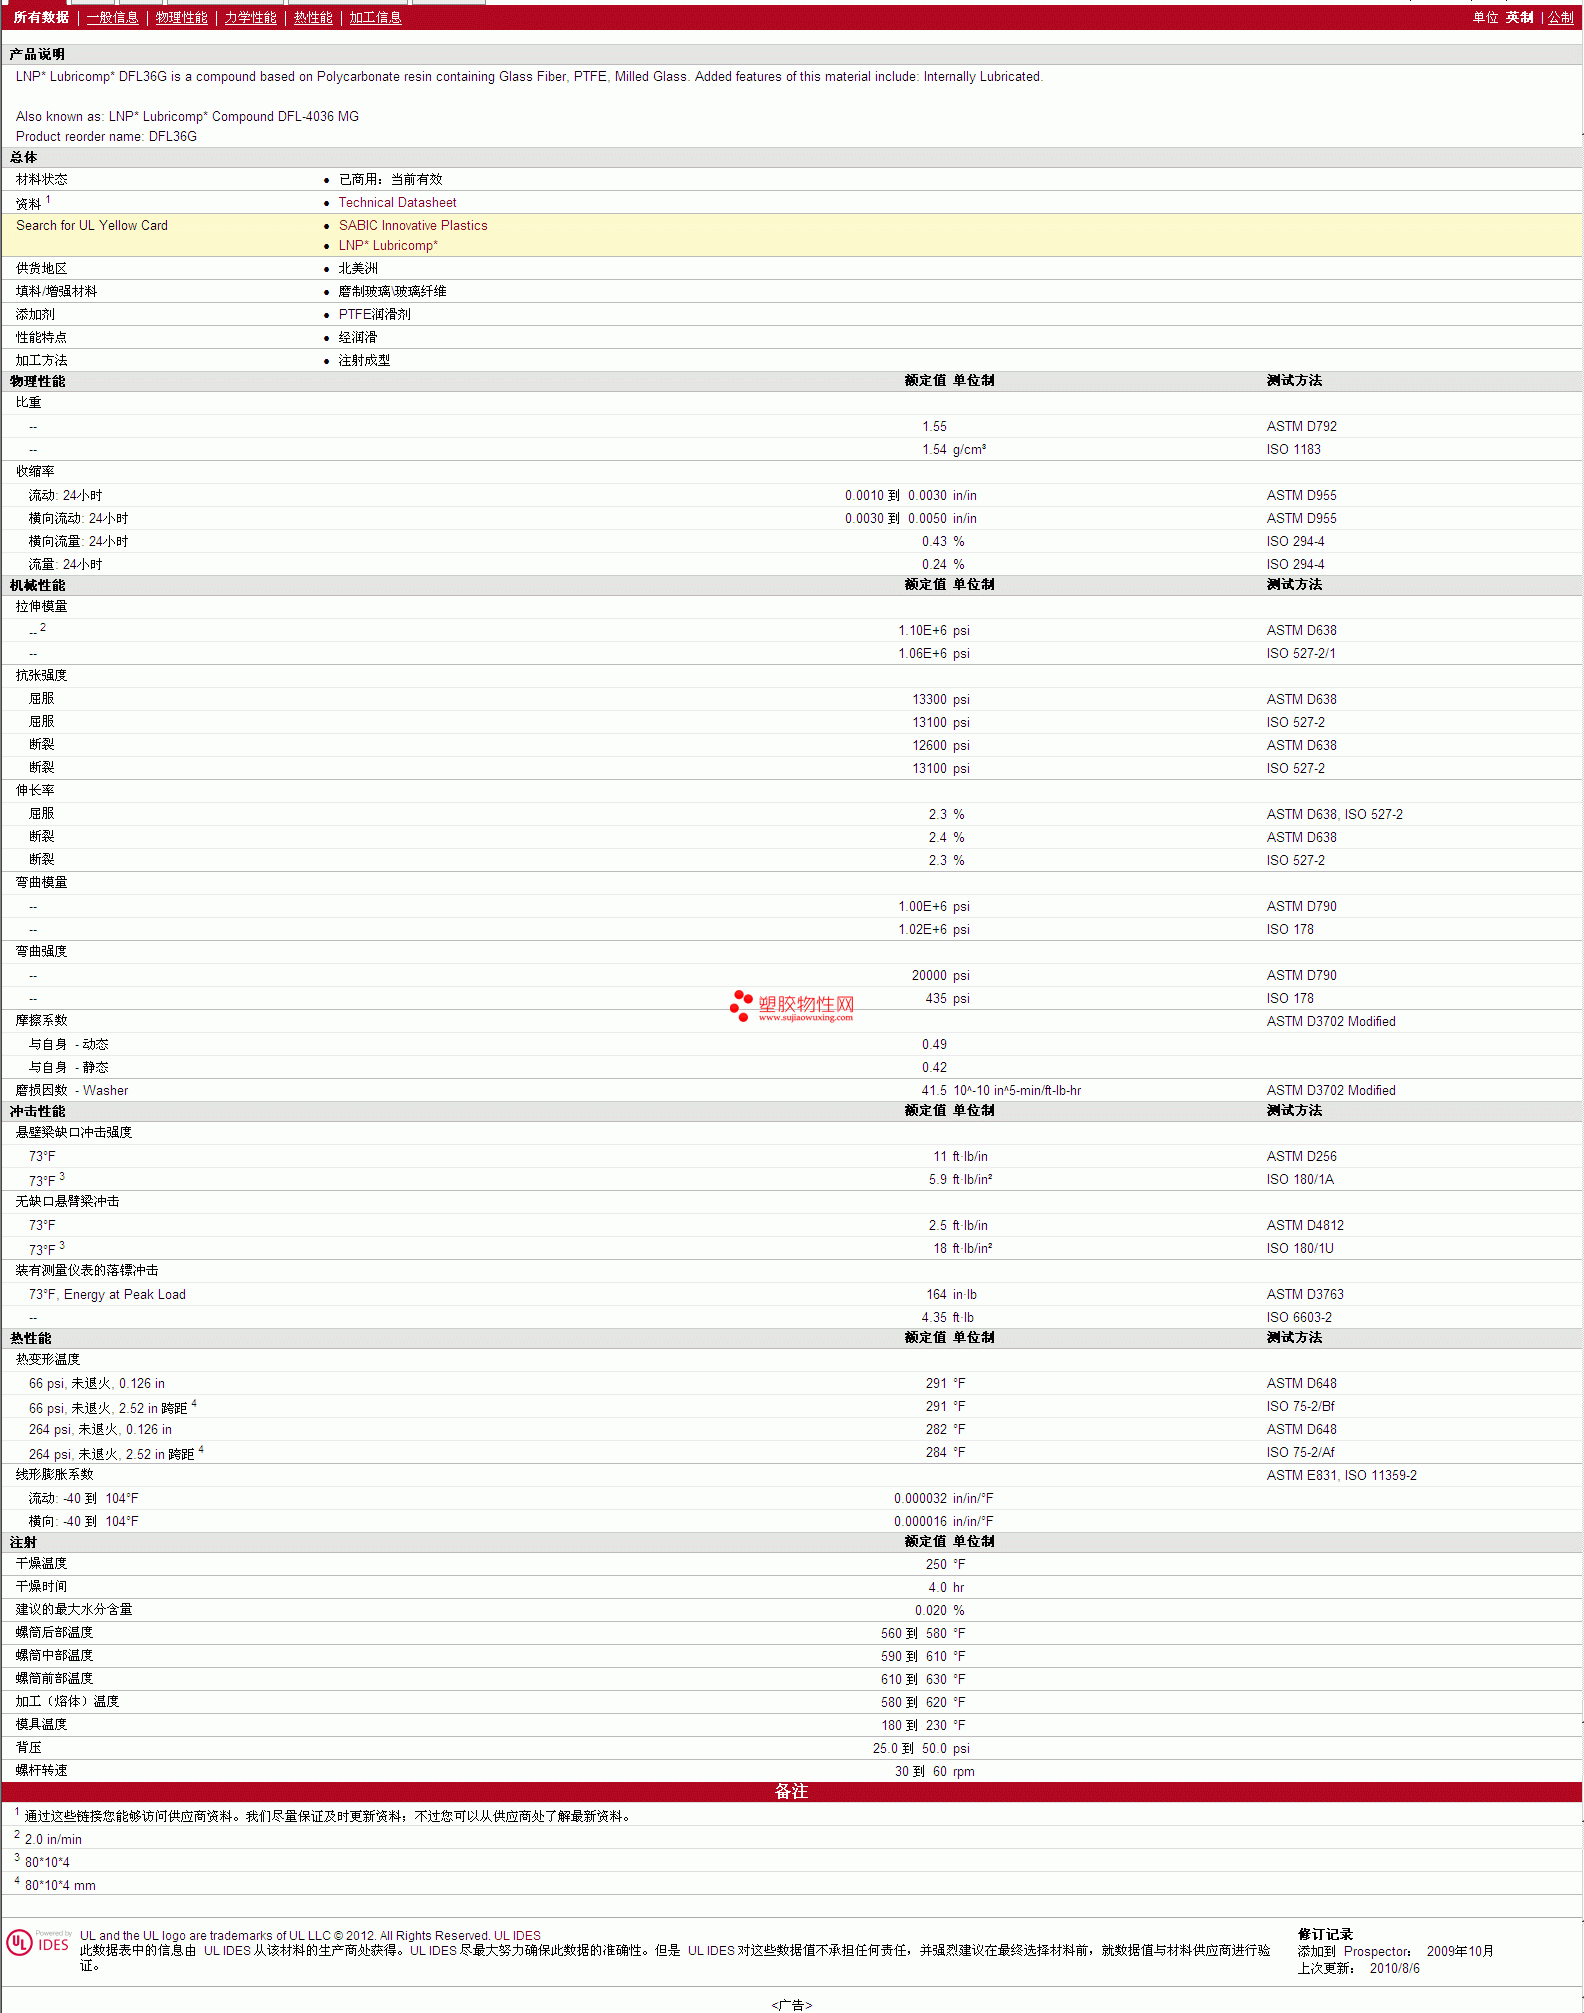Click the 修订记录 heading
The width and height of the screenshot is (1584, 2013).
point(1325,1935)
